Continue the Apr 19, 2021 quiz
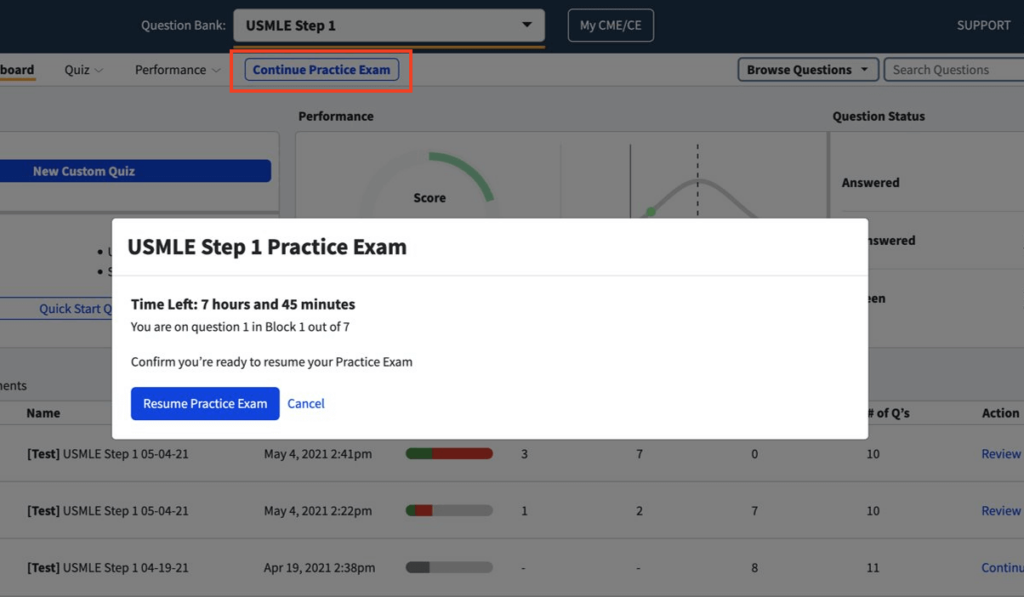The width and height of the screenshot is (1024, 597). coord(1002,568)
